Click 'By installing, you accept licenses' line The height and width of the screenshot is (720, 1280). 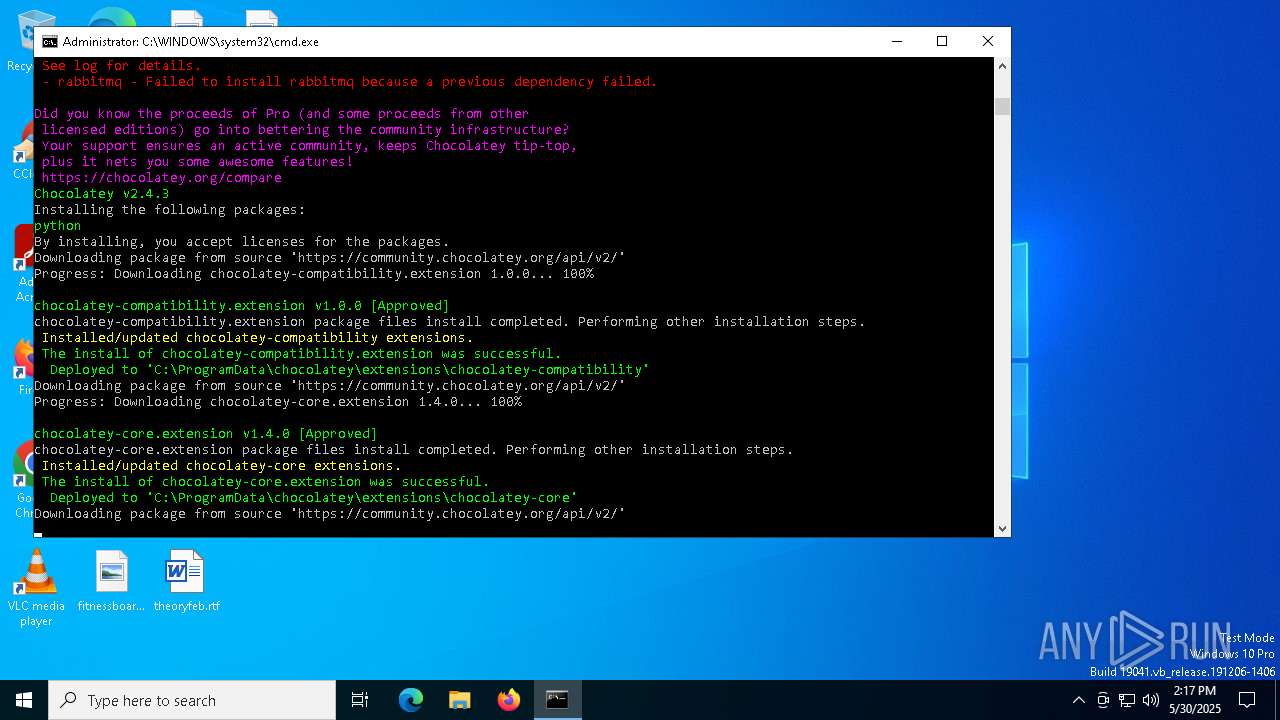[241, 241]
